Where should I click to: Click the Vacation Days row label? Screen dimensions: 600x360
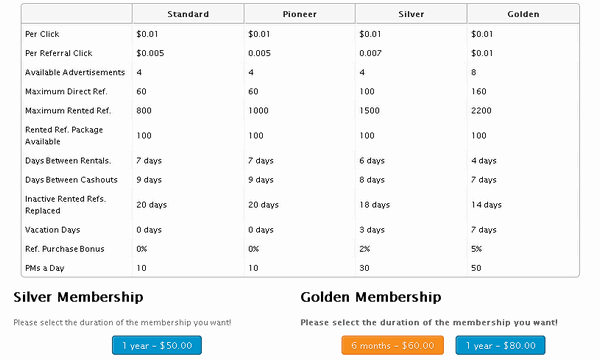[x=52, y=230]
